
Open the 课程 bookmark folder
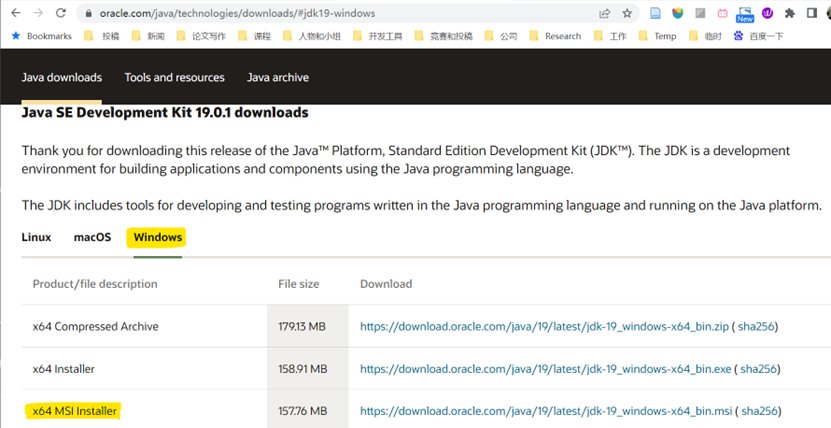pos(254,36)
